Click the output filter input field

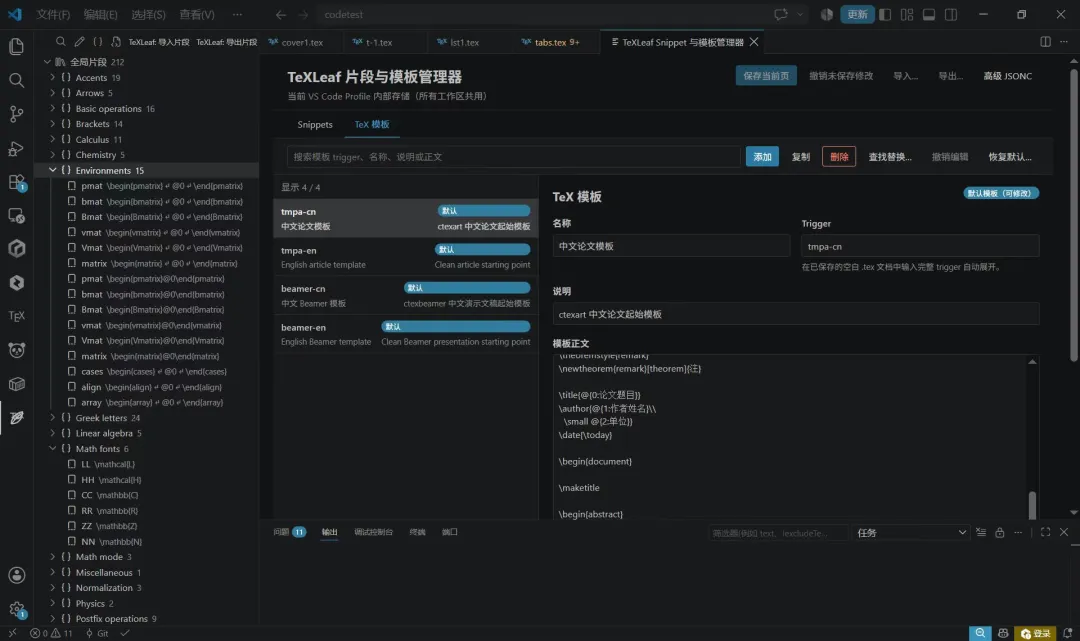coord(778,533)
